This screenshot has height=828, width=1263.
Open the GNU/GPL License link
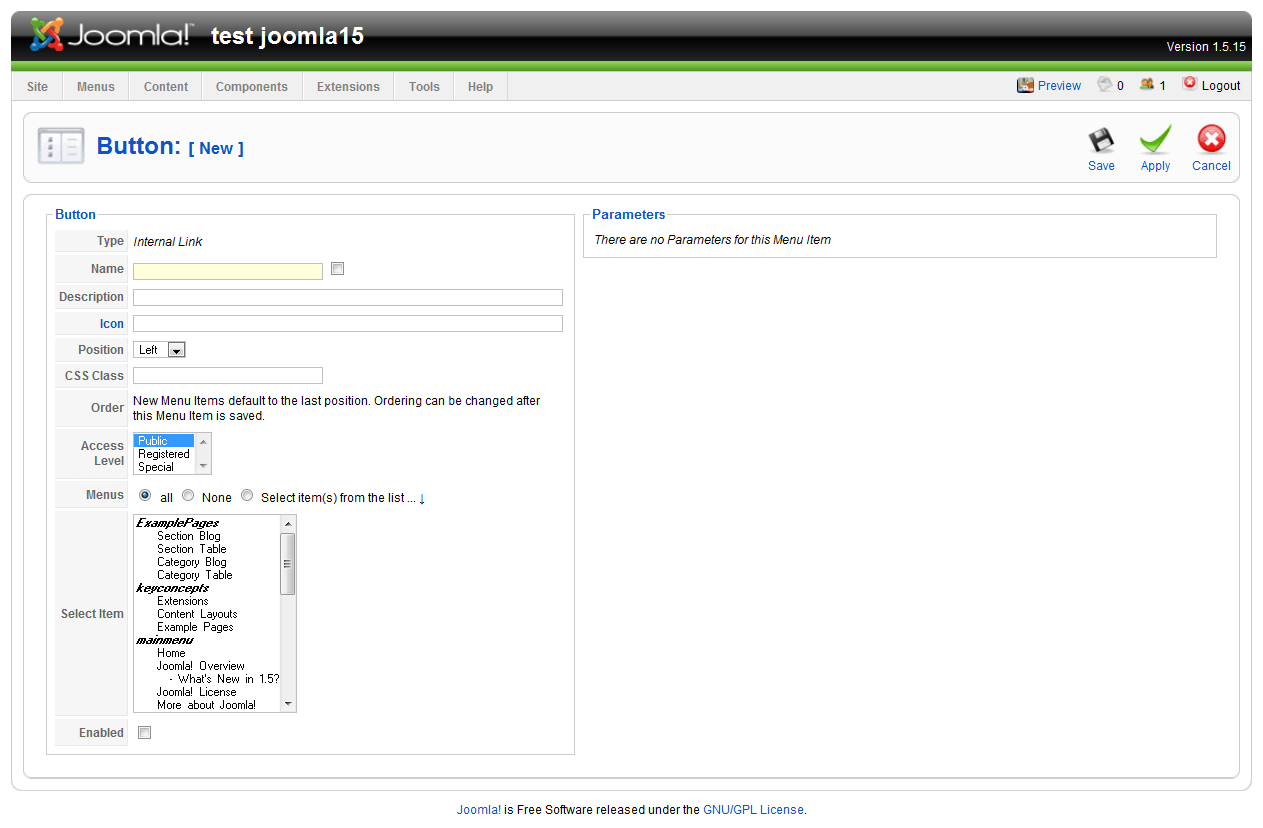(753, 810)
